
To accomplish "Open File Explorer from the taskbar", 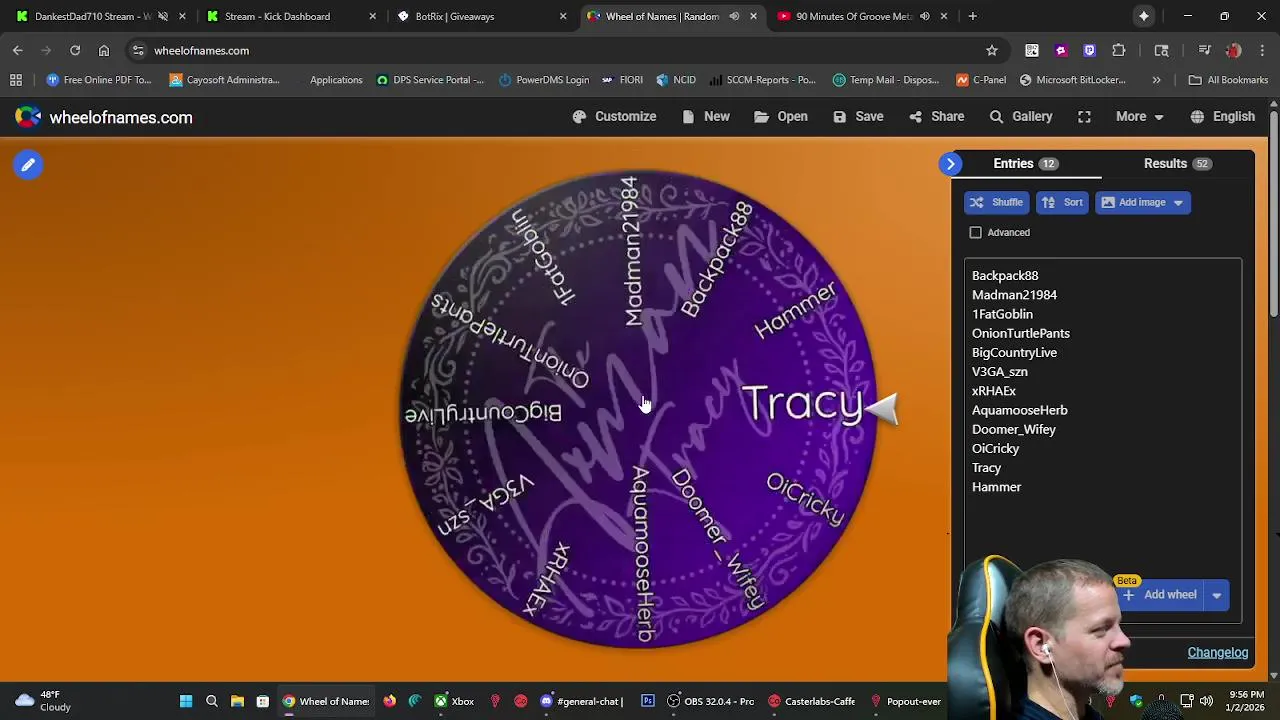I will (237, 702).
